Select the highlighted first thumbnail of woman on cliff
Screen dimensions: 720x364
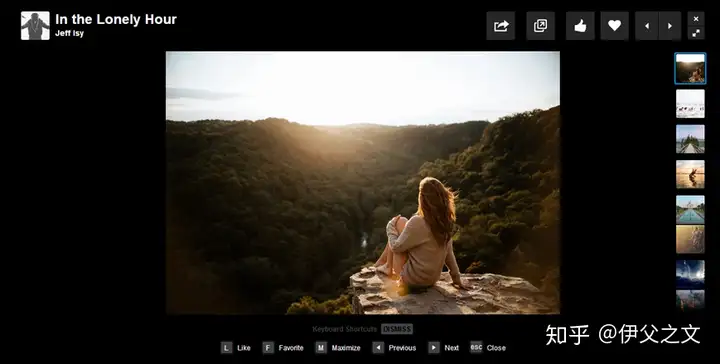pos(690,68)
